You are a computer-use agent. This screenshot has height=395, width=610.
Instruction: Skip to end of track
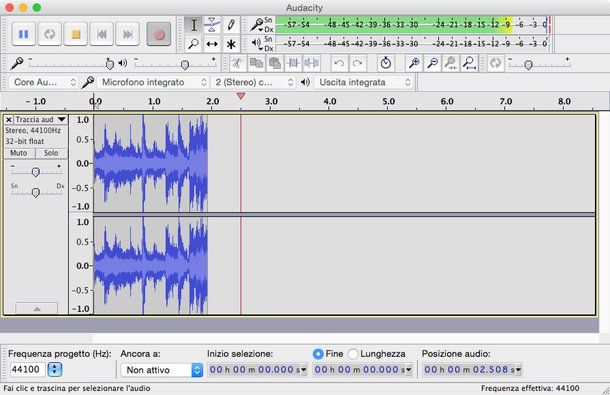[x=128, y=34]
